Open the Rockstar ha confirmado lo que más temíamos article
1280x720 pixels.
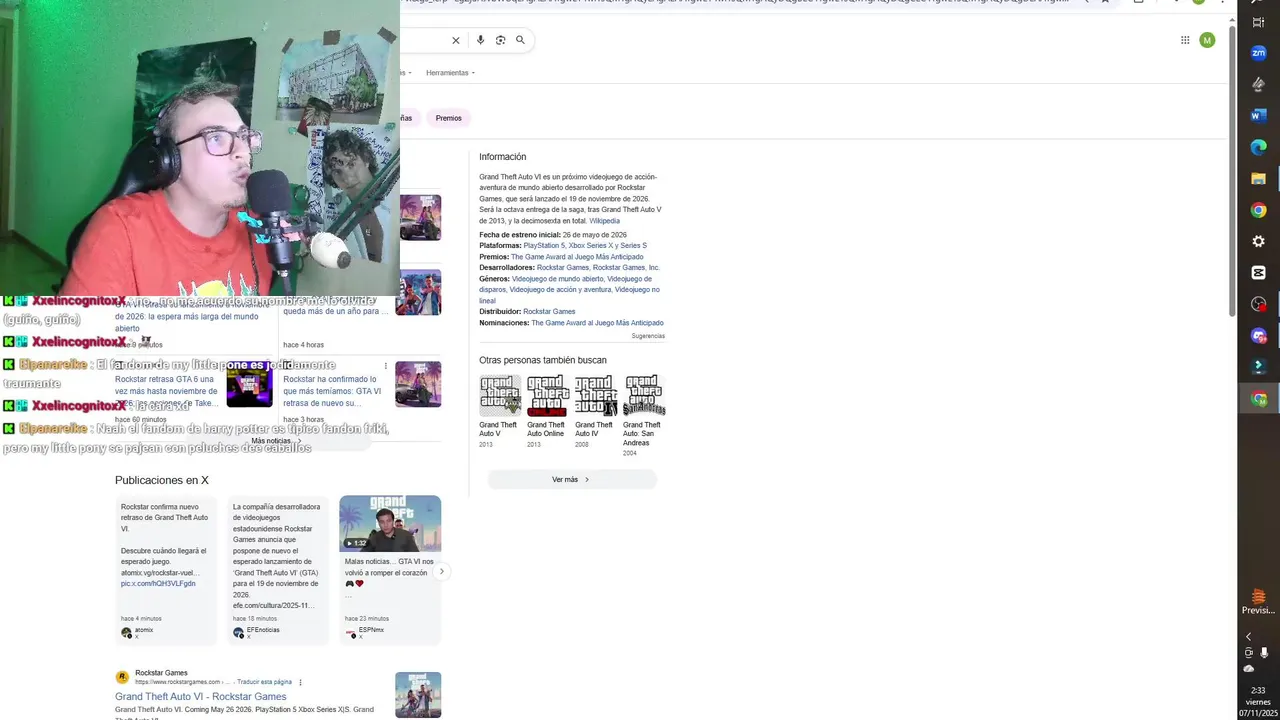coord(334,391)
